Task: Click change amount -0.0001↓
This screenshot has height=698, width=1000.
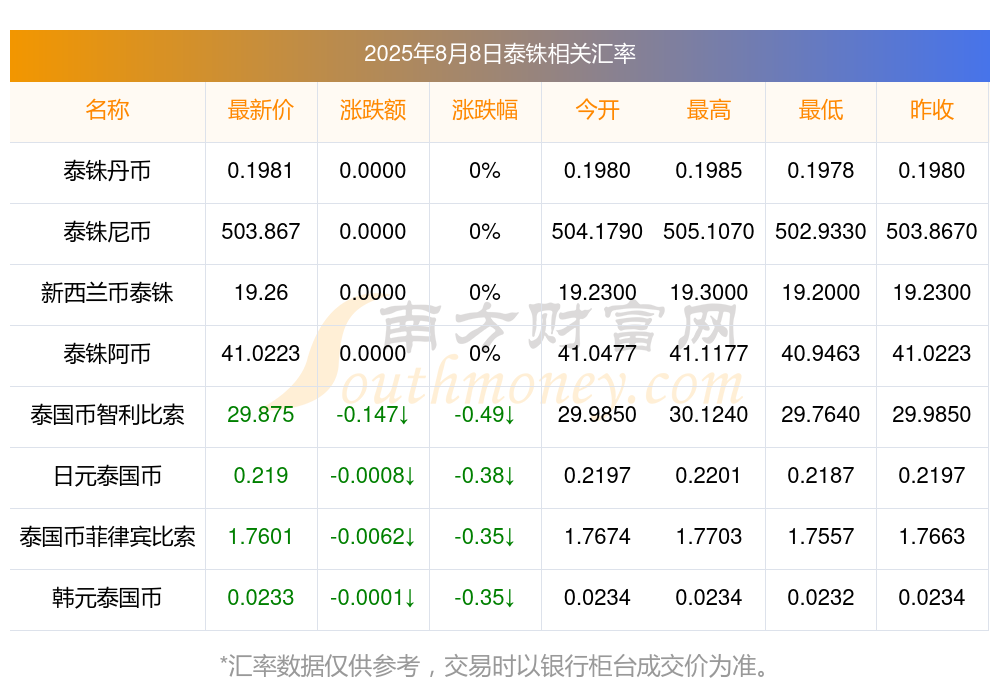Action: pyautogui.click(x=372, y=598)
